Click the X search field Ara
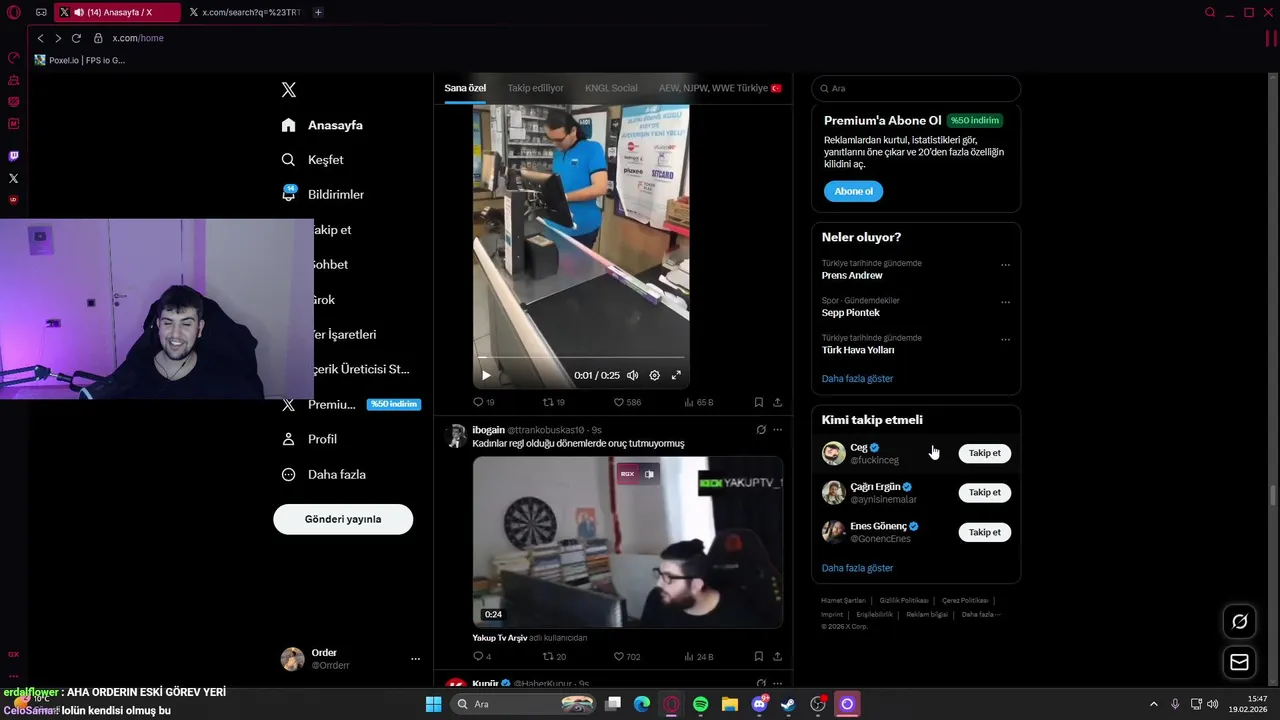 pos(916,88)
